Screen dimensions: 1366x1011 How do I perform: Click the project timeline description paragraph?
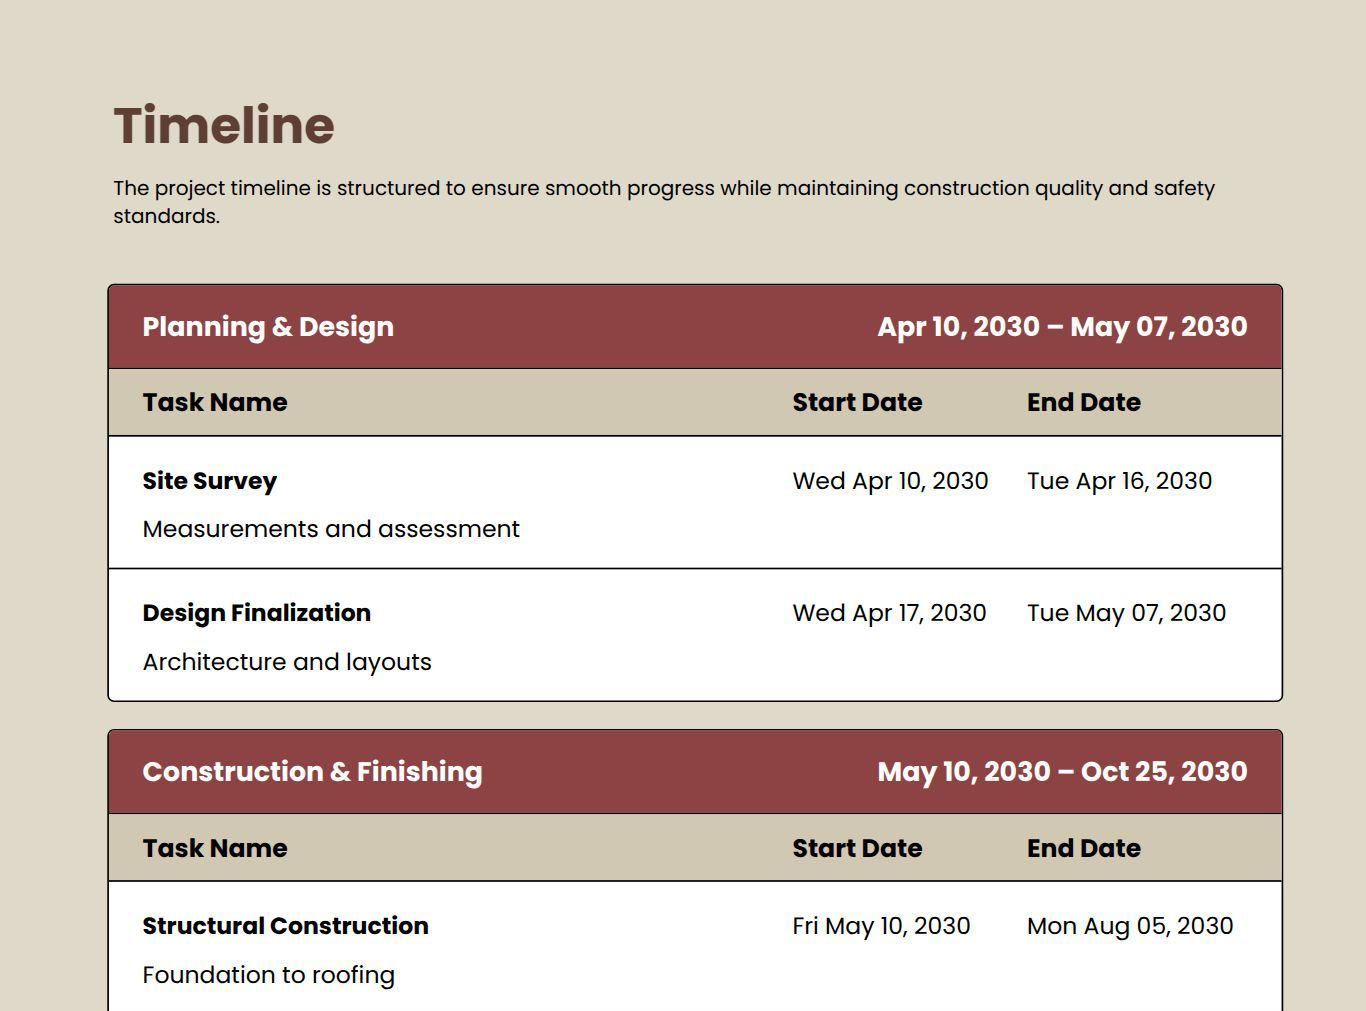(663, 201)
